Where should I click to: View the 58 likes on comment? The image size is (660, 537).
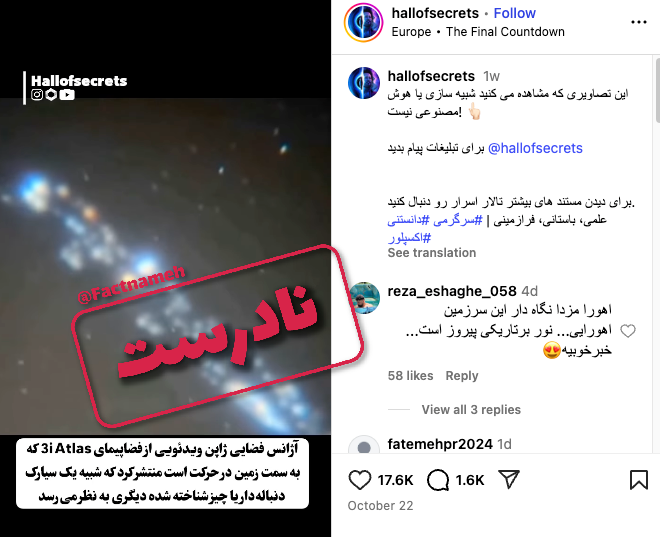(x=410, y=375)
